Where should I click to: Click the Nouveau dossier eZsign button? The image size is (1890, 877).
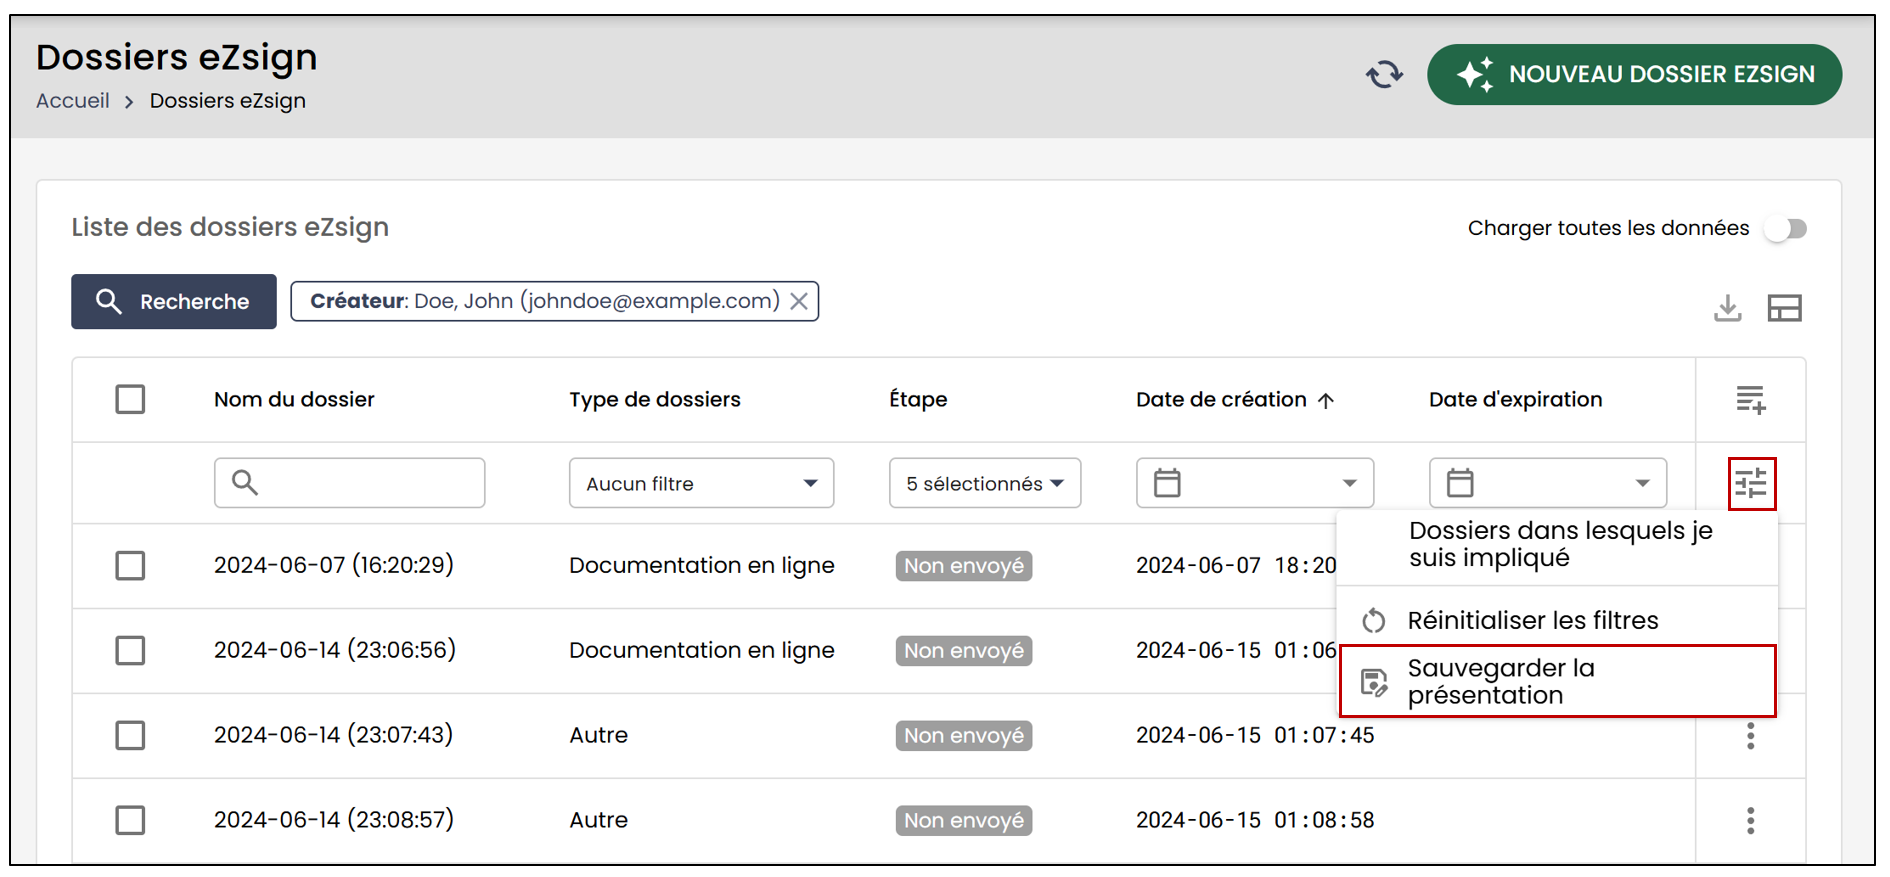pyautogui.click(x=1634, y=74)
